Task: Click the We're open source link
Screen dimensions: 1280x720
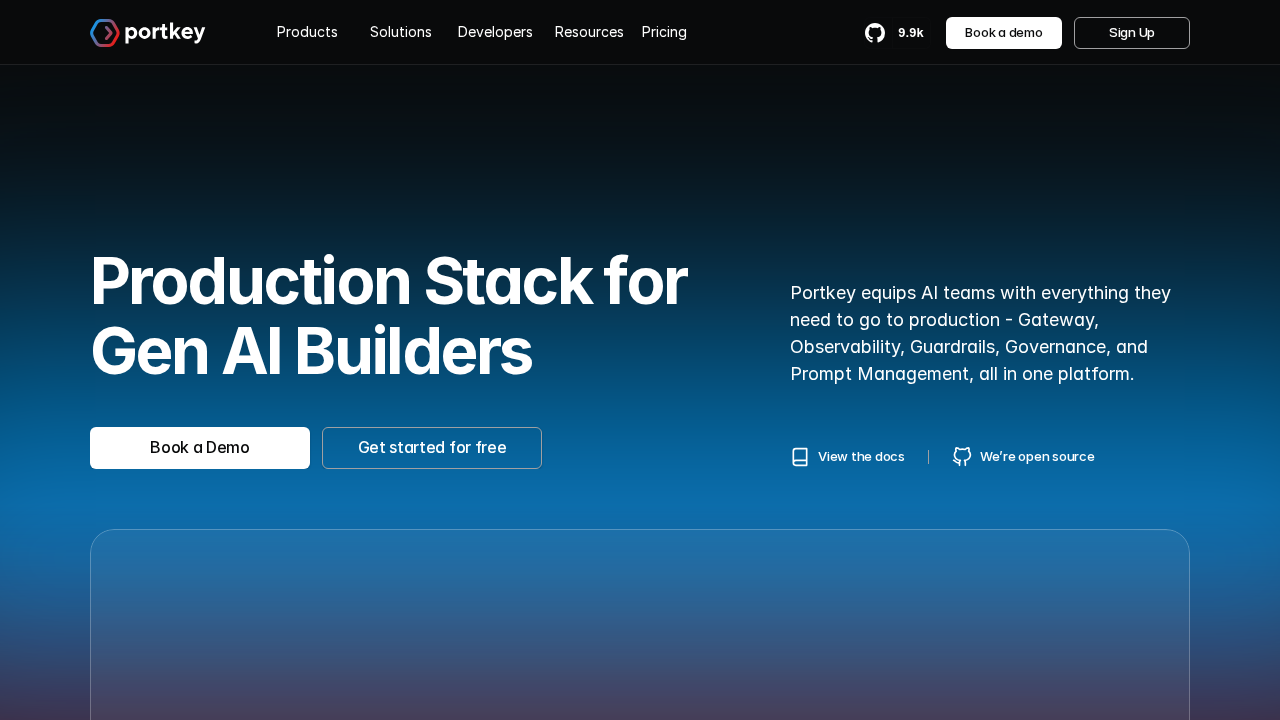Action: (x=1037, y=456)
